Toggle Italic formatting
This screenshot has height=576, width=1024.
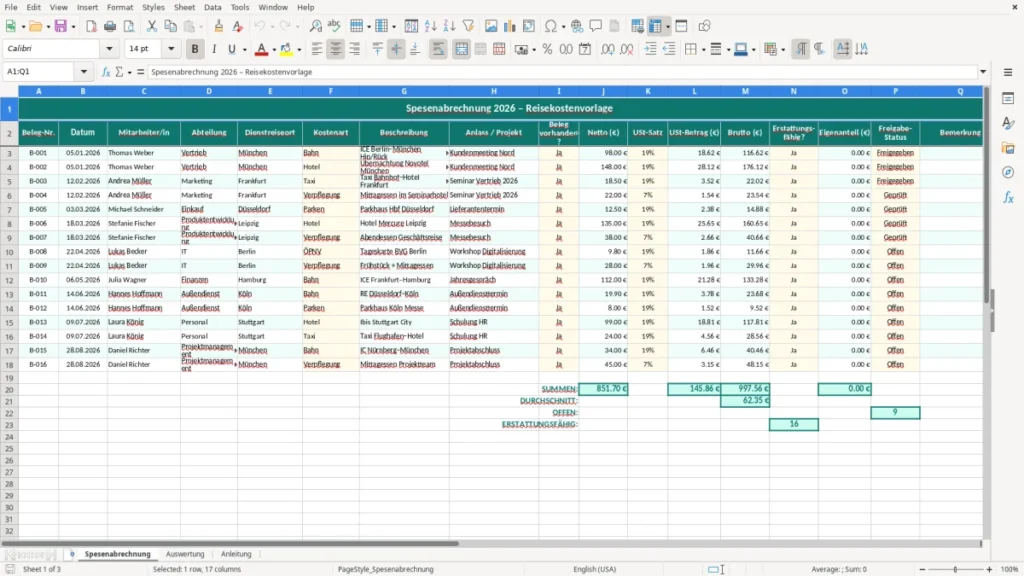[214, 49]
